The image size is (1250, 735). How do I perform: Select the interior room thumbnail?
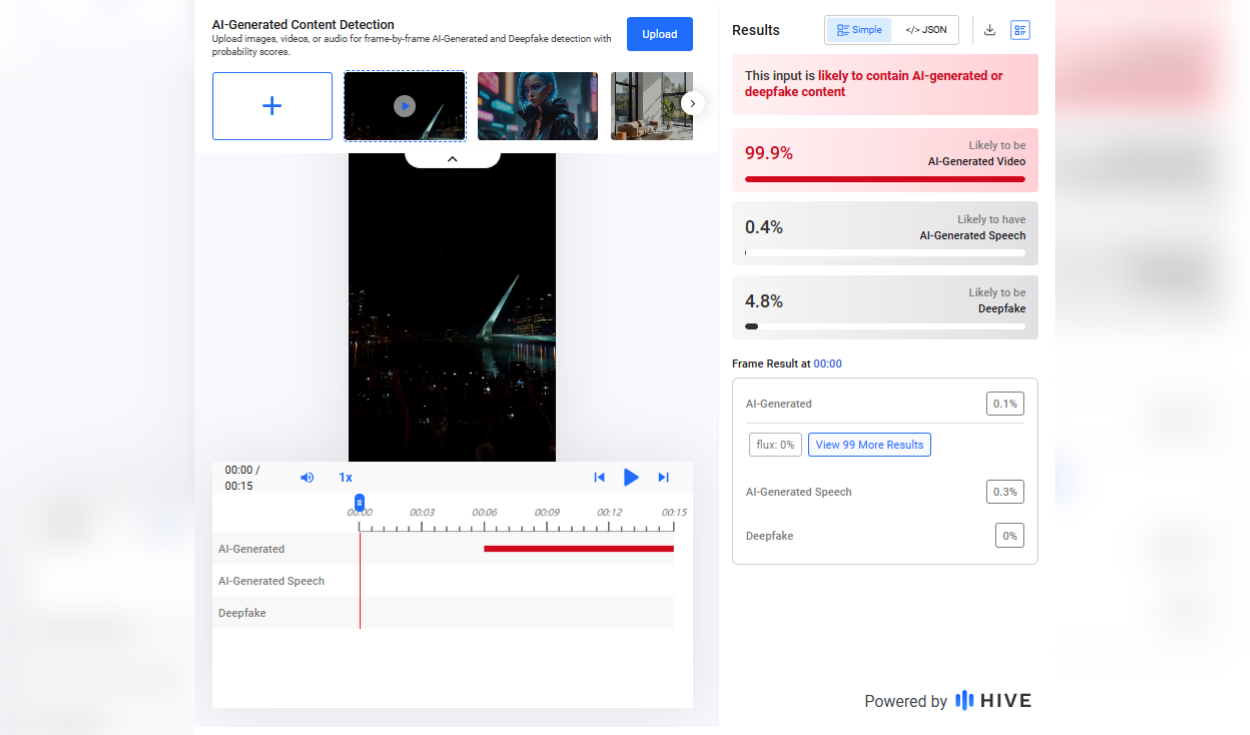(x=652, y=106)
